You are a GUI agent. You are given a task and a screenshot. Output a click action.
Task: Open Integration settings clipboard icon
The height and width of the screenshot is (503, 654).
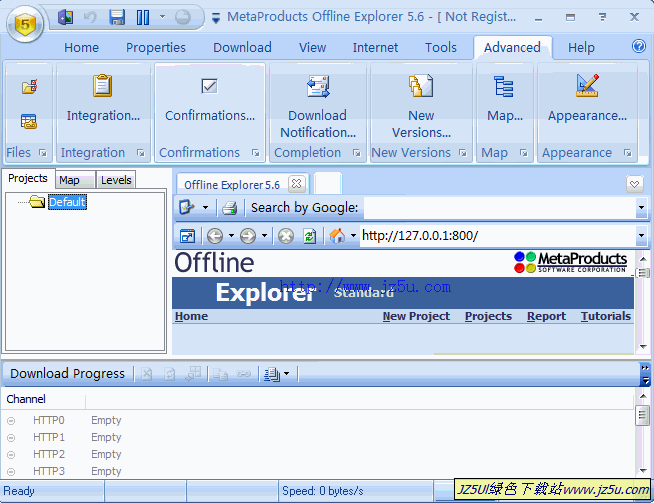pyautogui.click(x=103, y=86)
